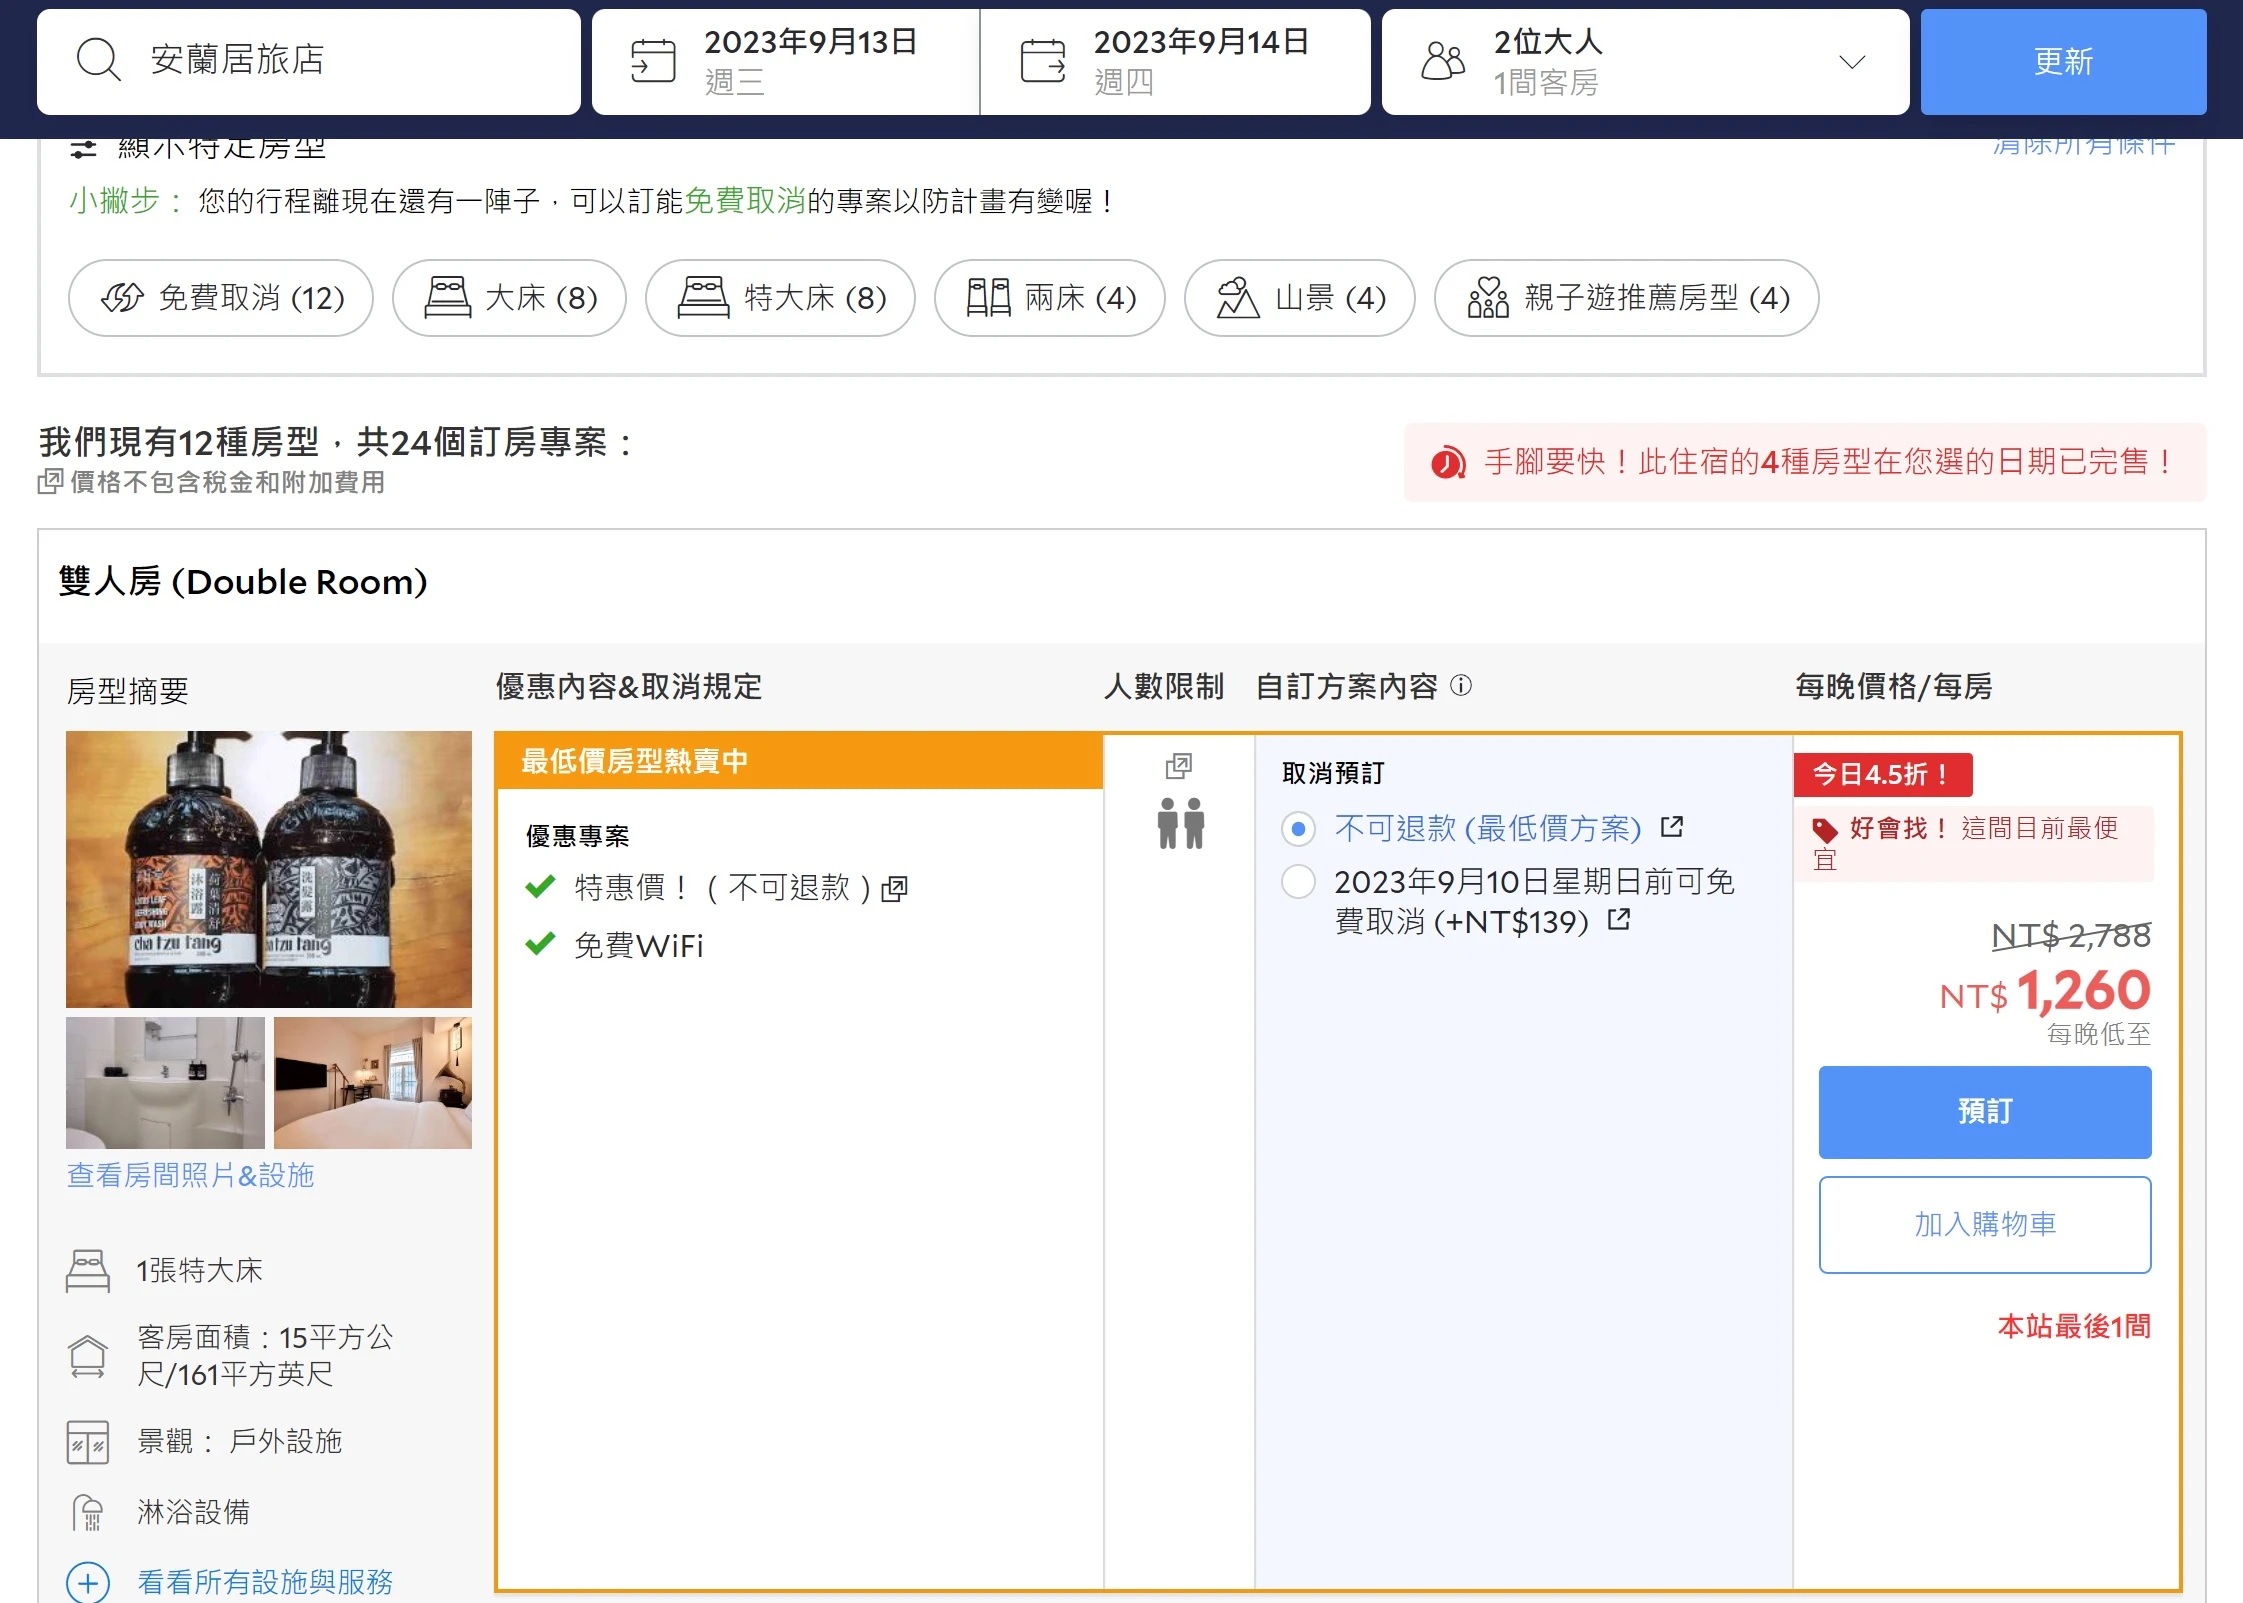The width and height of the screenshot is (2243, 1603).
Task: Select the 親子遊推薦房型 (4) filter chip
Action: coord(1626,298)
